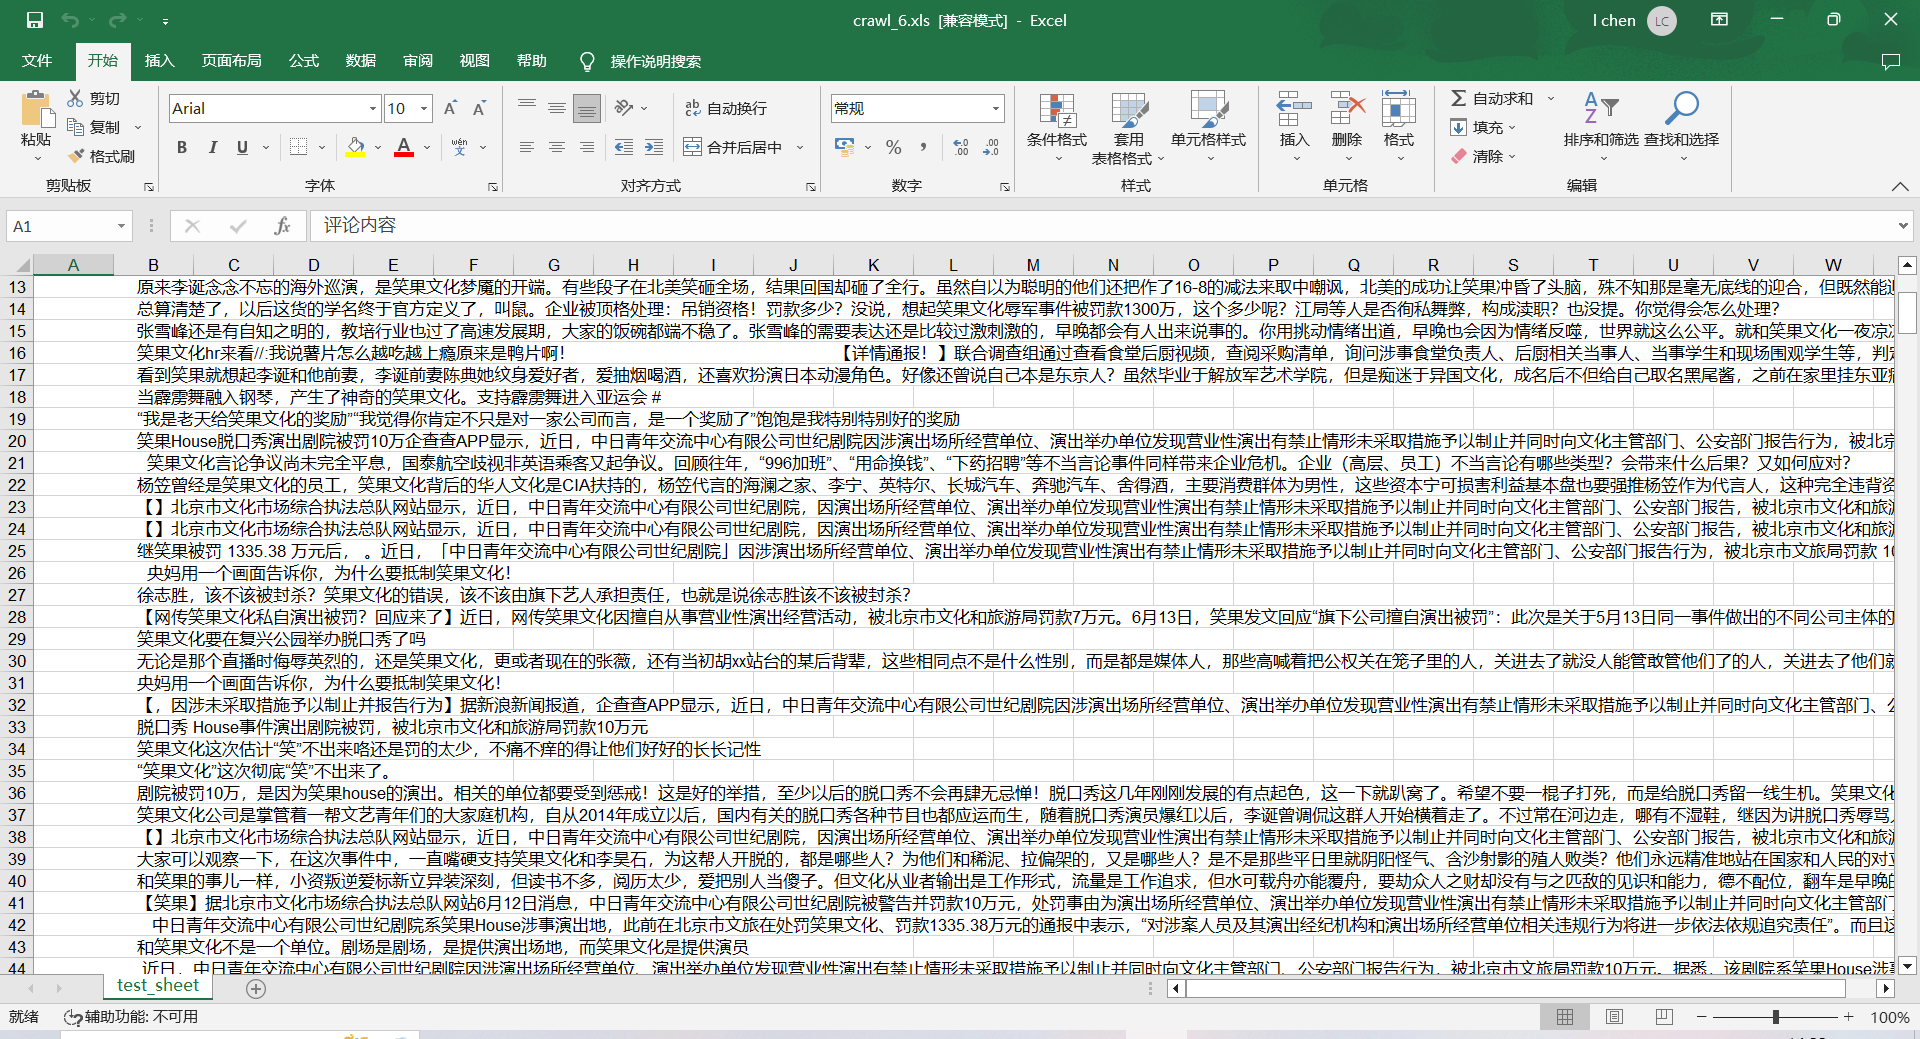The width and height of the screenshot is (1920, 1039).
Task: Click the Sort and Filter icon
Action: coord(1601,108)
